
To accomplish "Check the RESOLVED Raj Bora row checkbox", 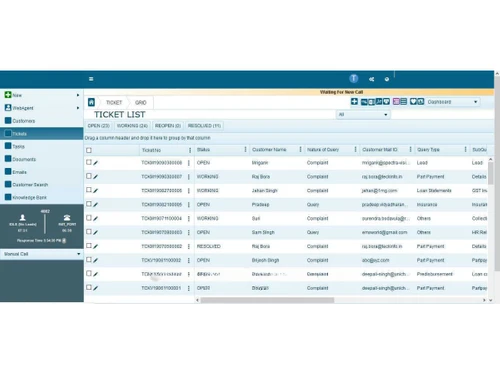I will click(x=89, y=246).
